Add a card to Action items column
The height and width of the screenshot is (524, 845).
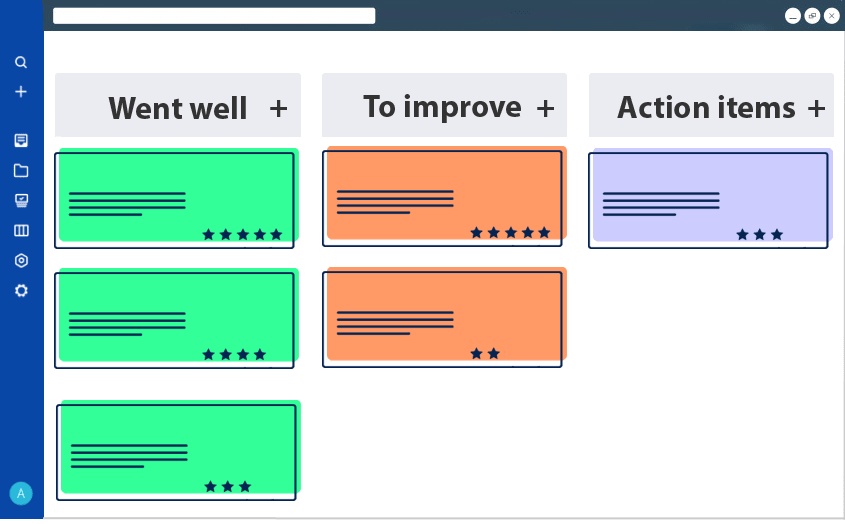816,108
